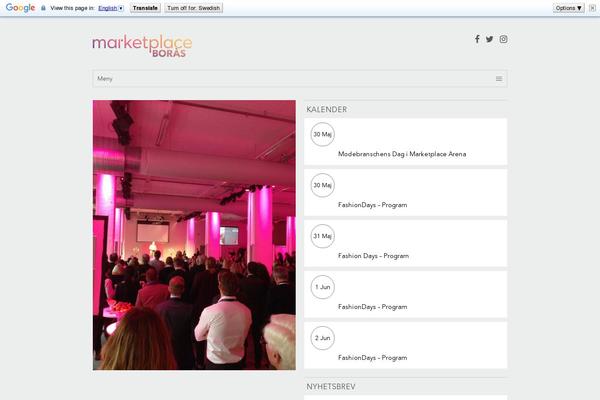The width and height of the screenshot is (600, 400).
Task: Open the Facebook social link
Action: coord(477,39)
